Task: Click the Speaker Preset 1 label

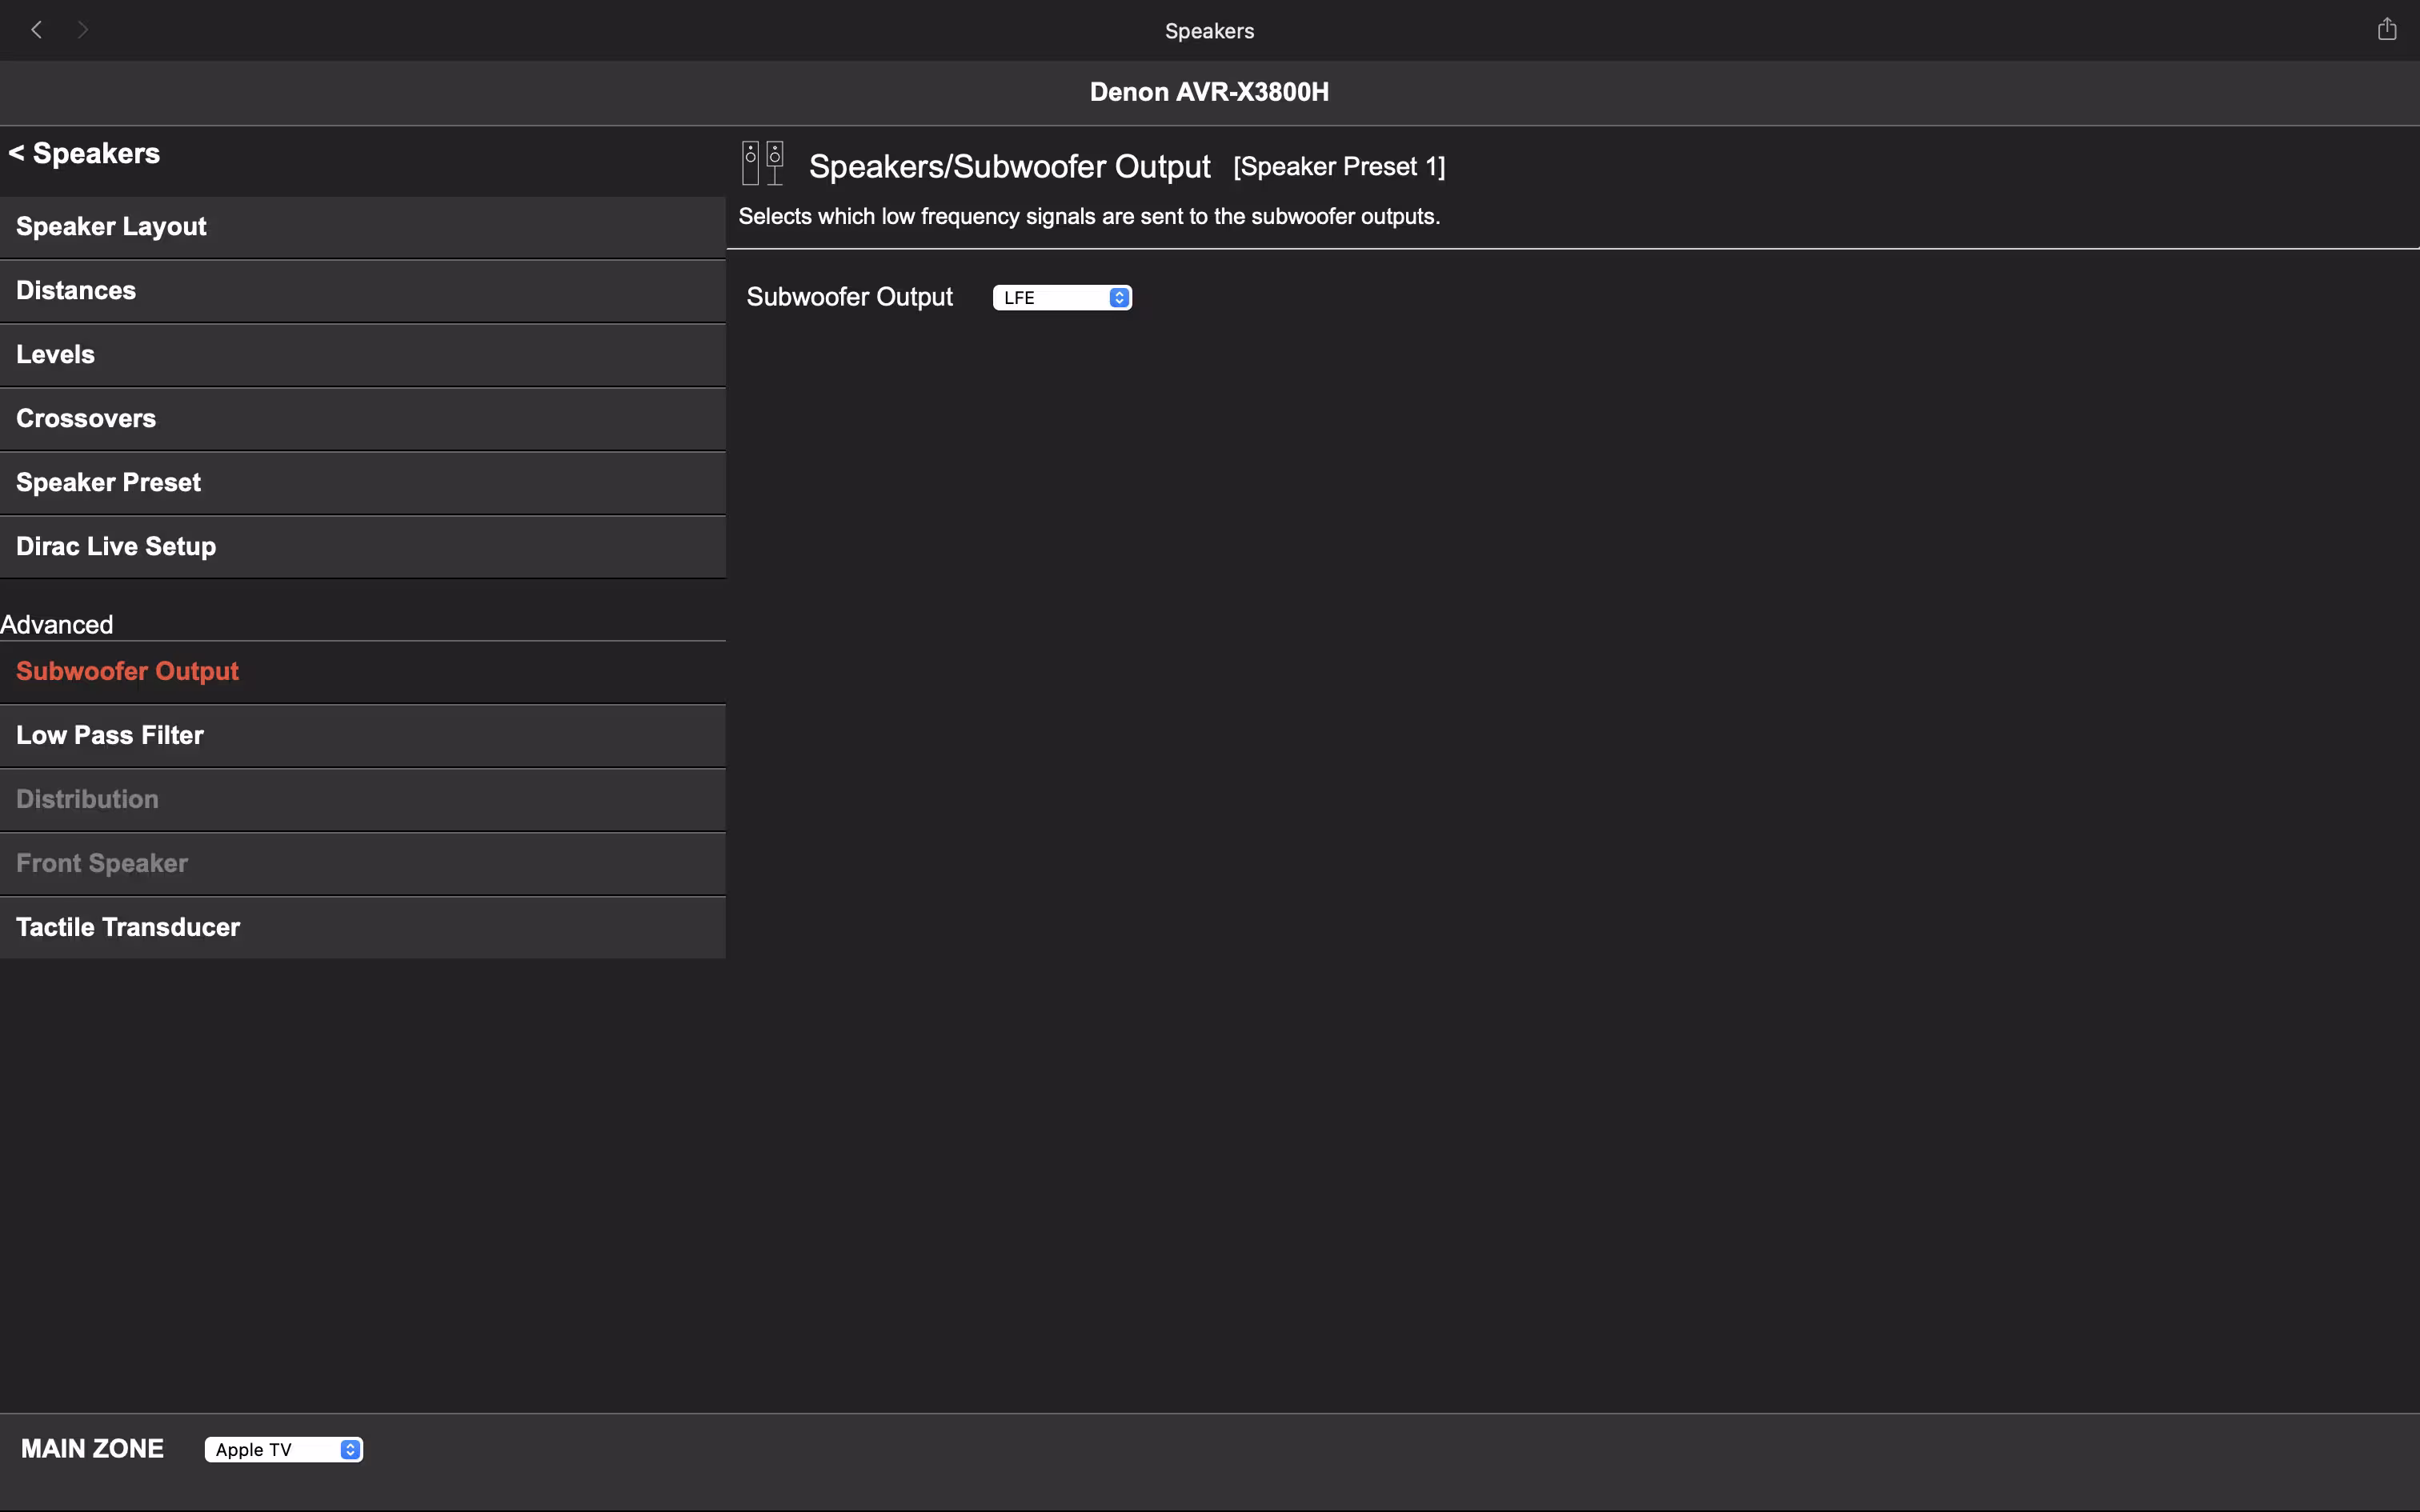Action: tap(1339, 167)
